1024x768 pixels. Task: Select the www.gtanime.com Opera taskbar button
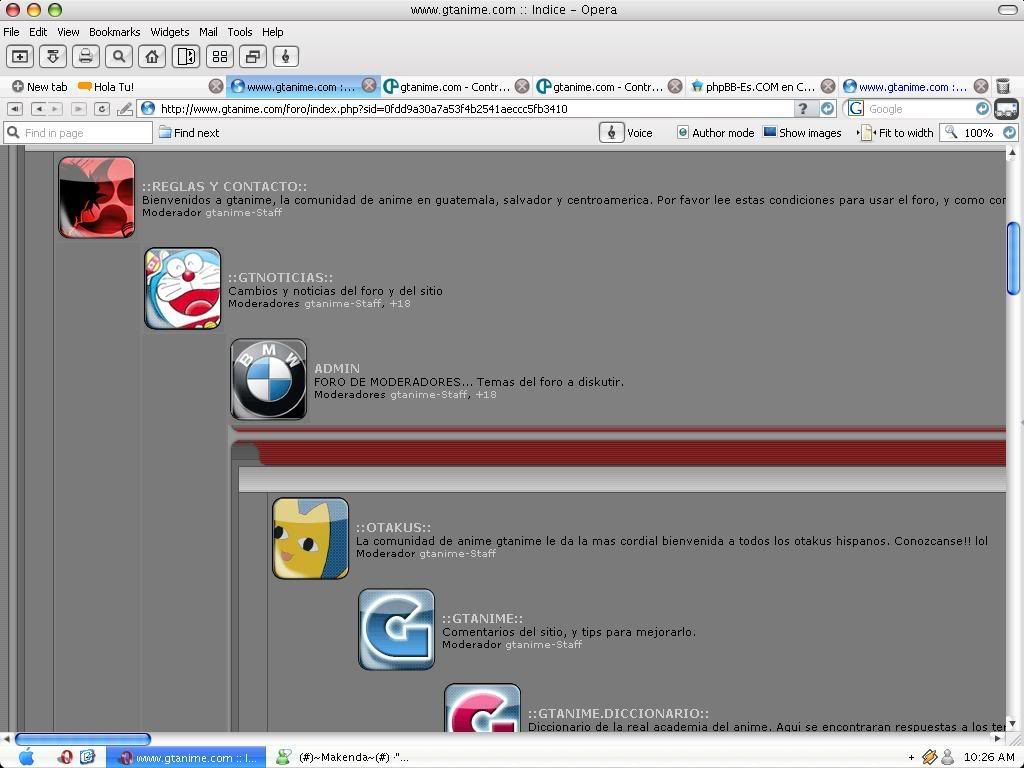click(186, 758)
